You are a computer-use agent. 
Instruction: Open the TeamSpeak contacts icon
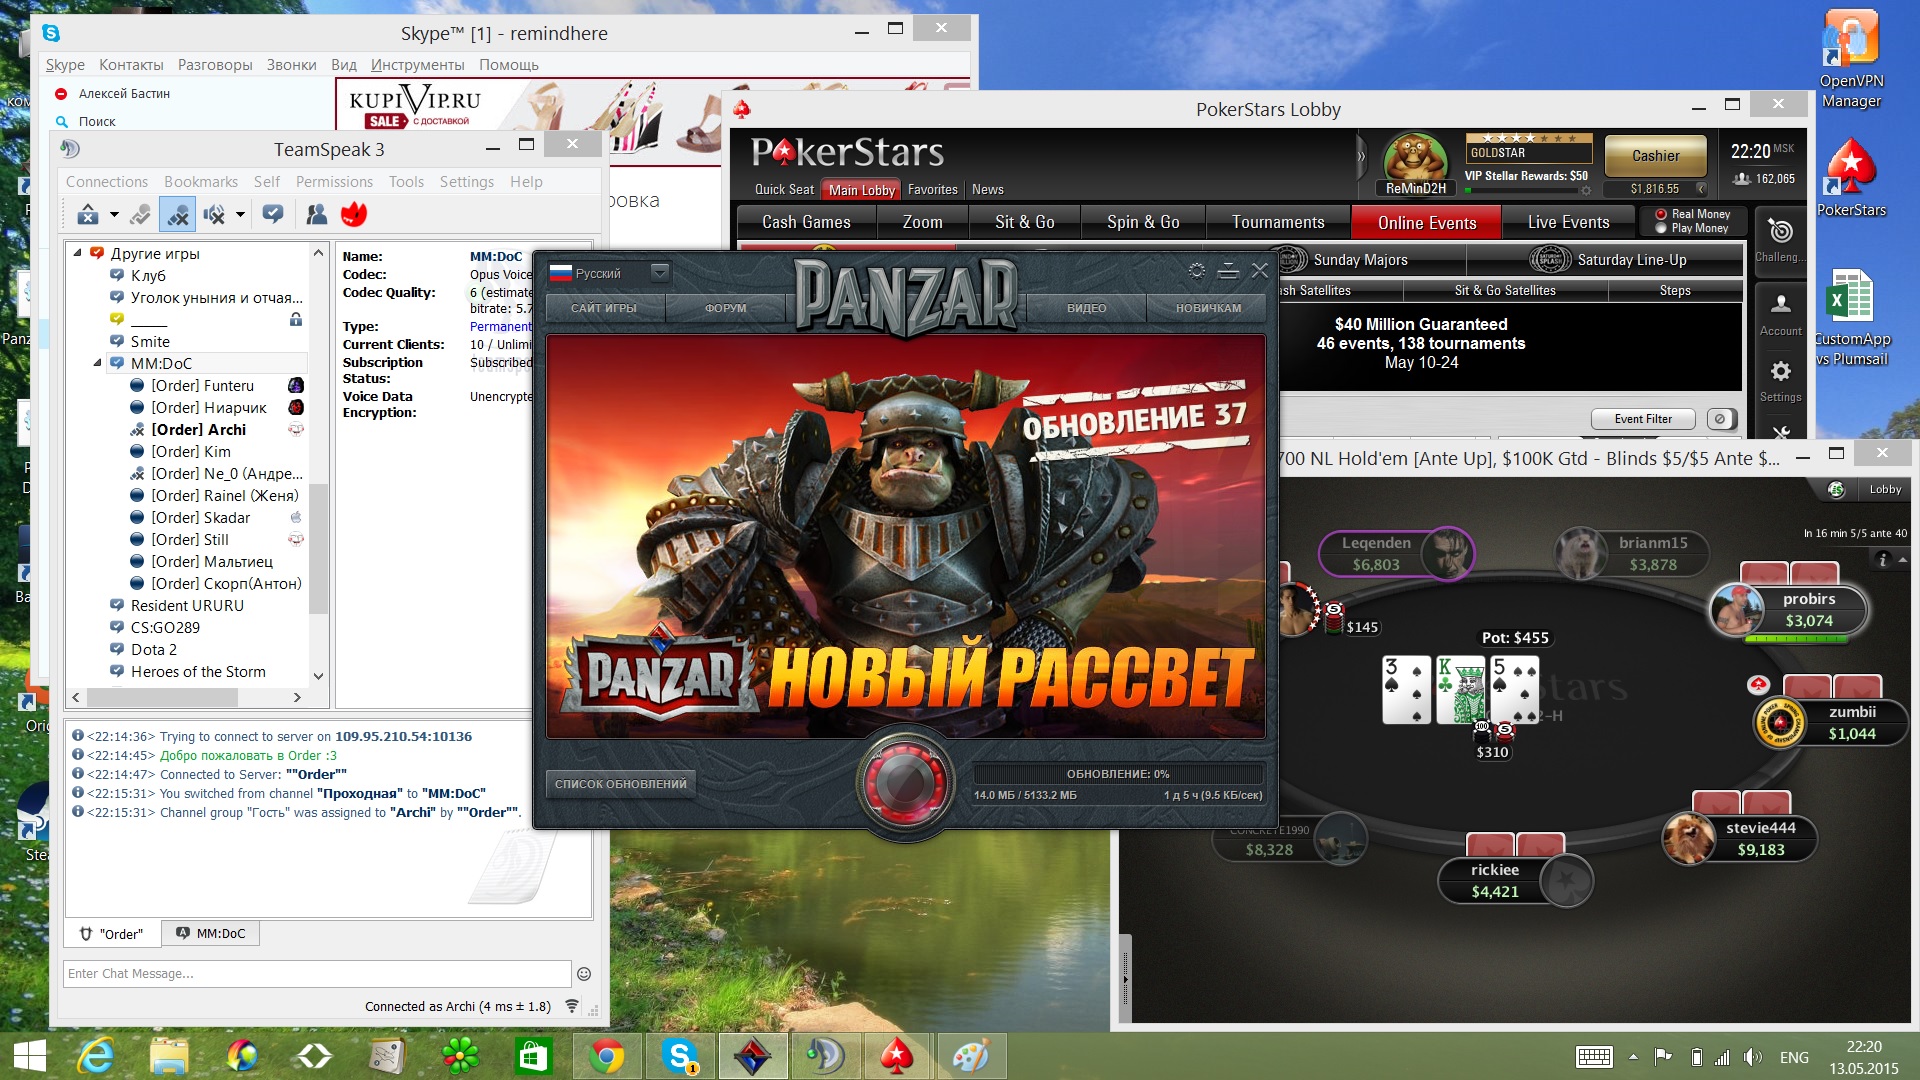click(317, 214)
